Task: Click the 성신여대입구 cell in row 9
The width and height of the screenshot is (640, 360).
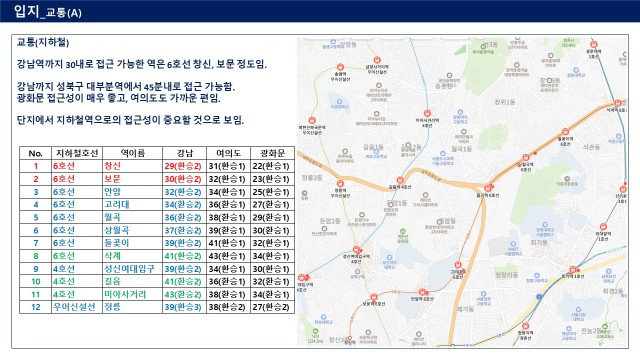Action: click(129, 269)
